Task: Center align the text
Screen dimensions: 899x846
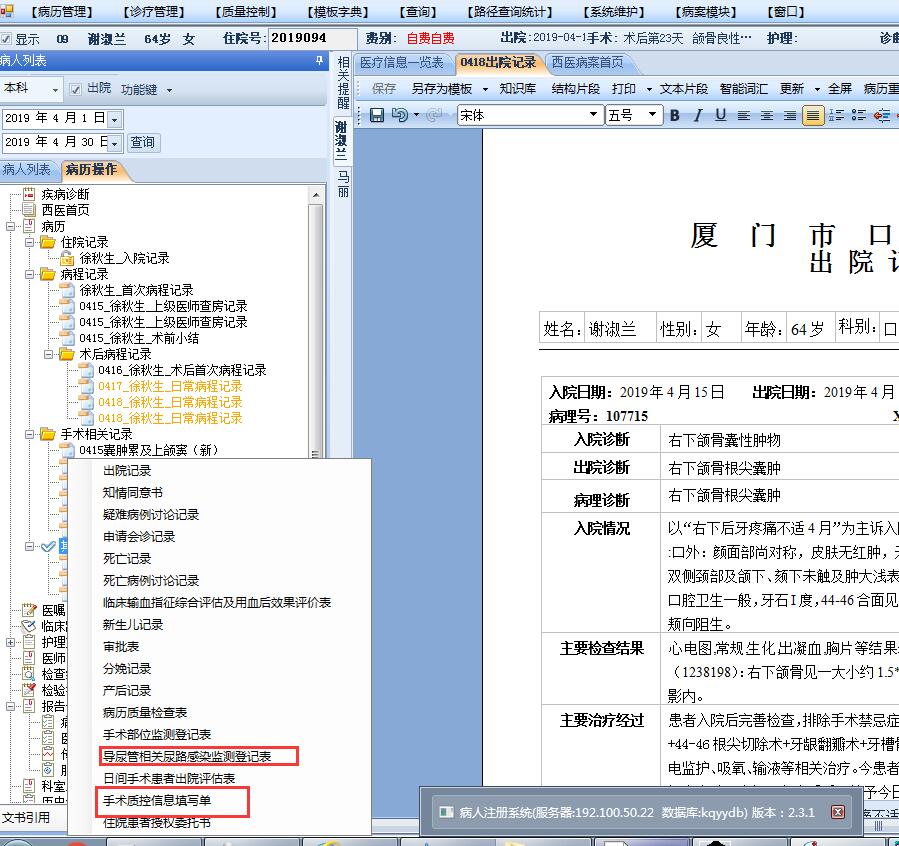Action: pos(767,115)
